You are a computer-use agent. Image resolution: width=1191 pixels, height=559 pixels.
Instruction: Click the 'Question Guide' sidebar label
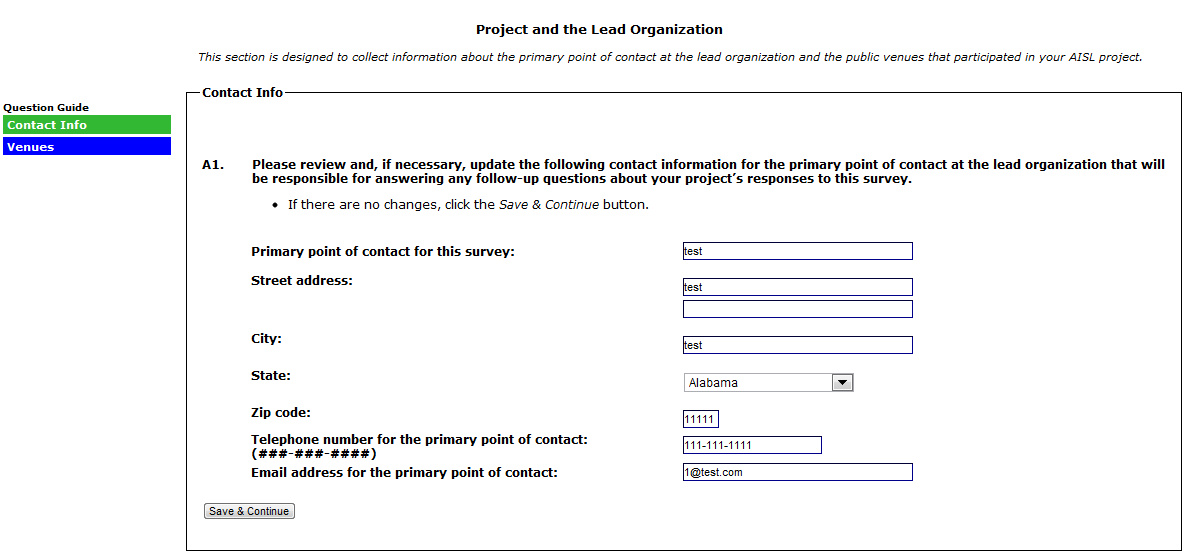tap(46, 107)
